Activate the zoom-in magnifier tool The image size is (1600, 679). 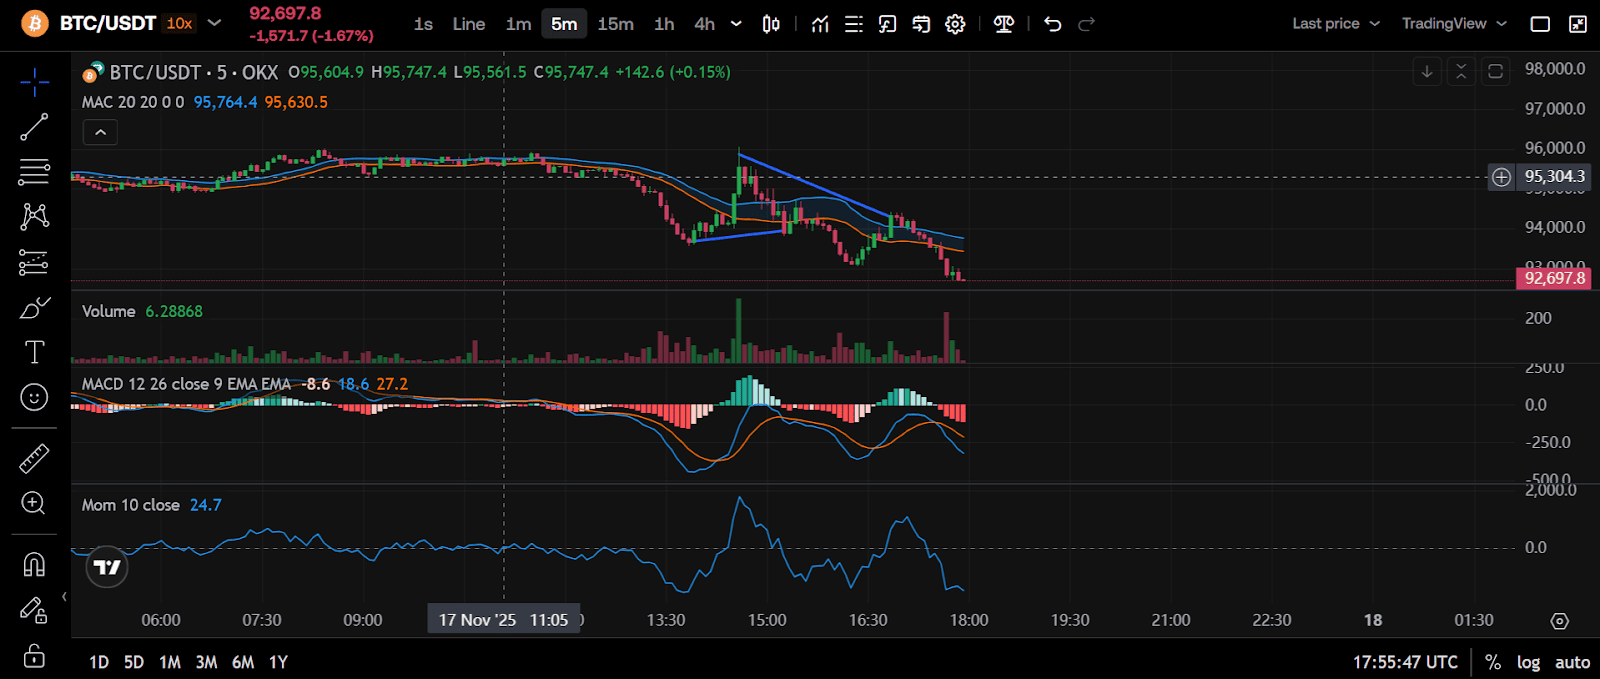[x=34, y=503]
